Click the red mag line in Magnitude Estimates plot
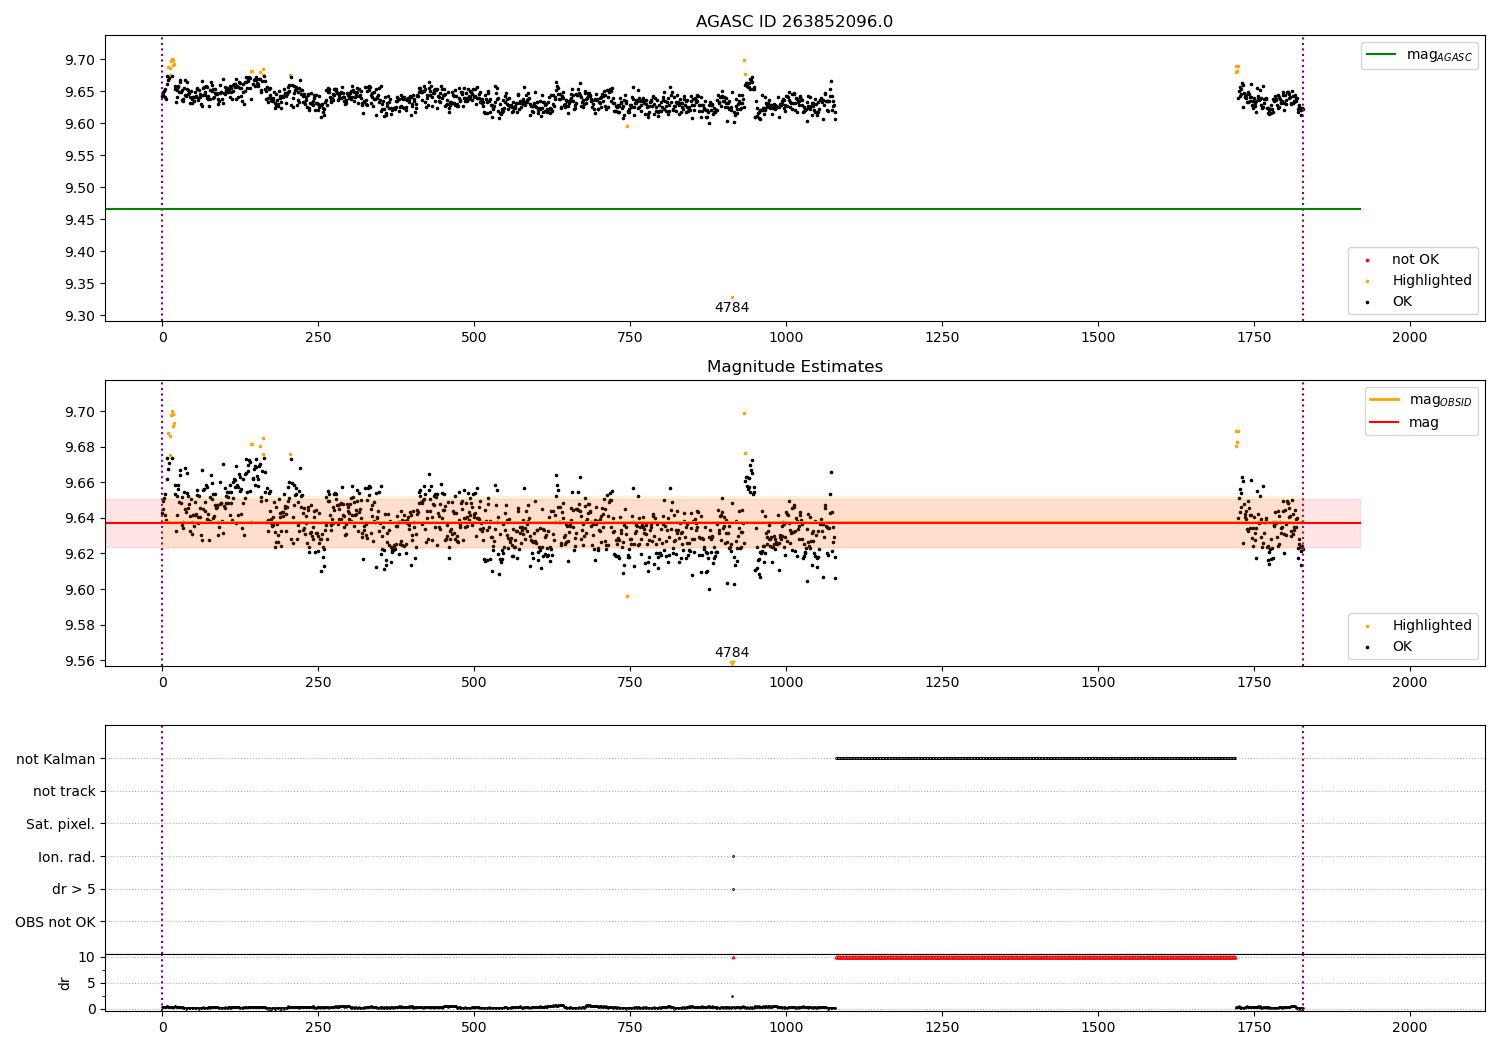Image resolution: width=1500 pixels, height=1050 pixels. tap(733, 523)
